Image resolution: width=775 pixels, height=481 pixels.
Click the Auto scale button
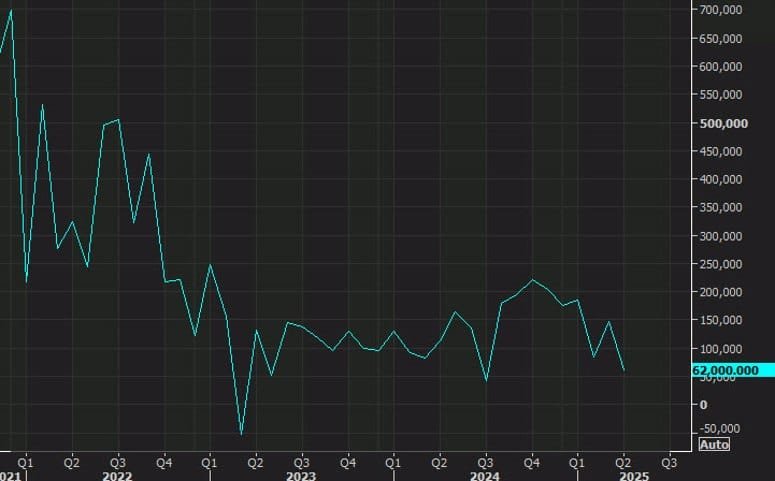click(x=714, y=444)
